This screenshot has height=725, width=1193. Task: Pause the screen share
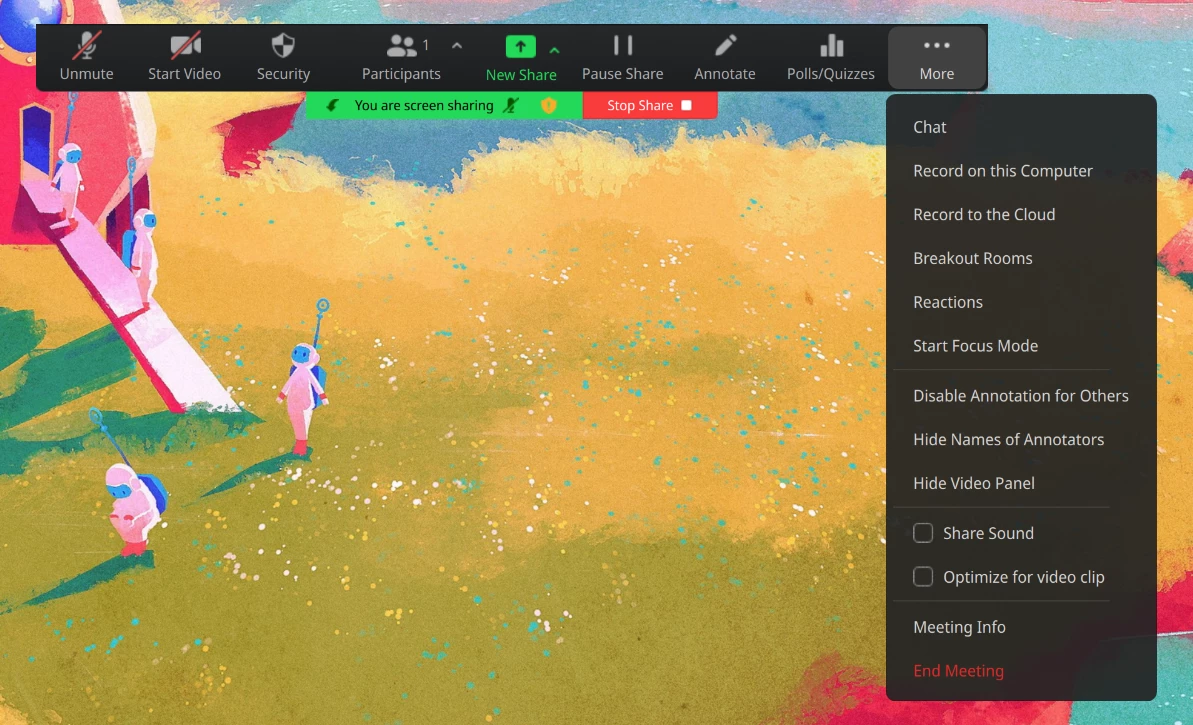pos(622,57)
